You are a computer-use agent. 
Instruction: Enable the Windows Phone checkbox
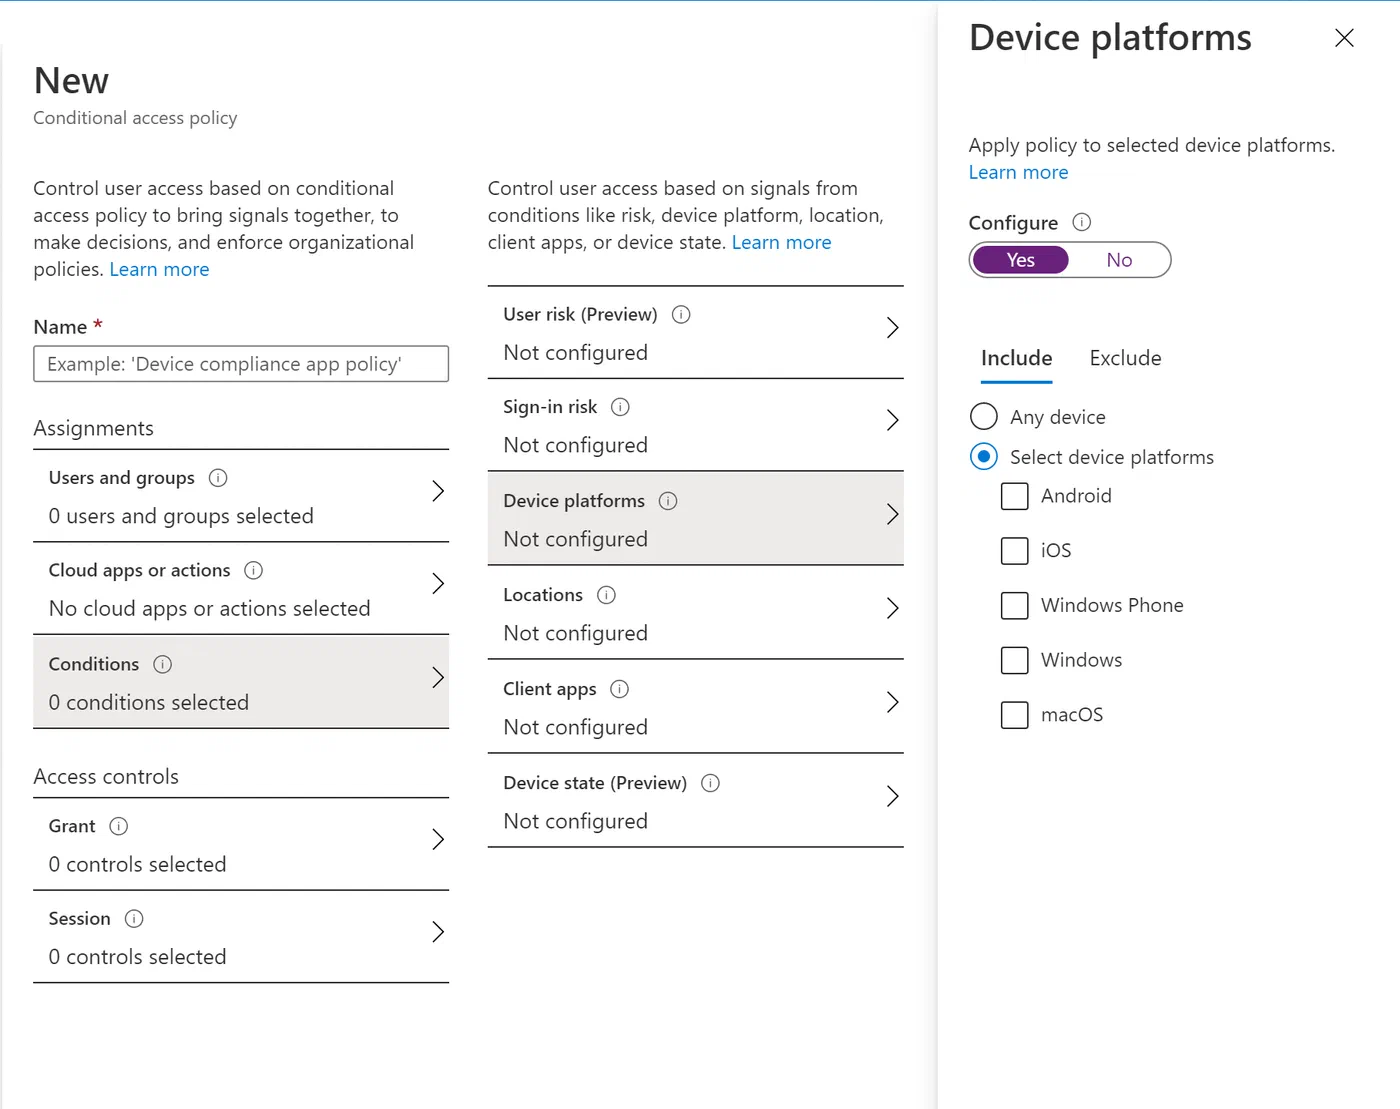(x=1015, y=606)
